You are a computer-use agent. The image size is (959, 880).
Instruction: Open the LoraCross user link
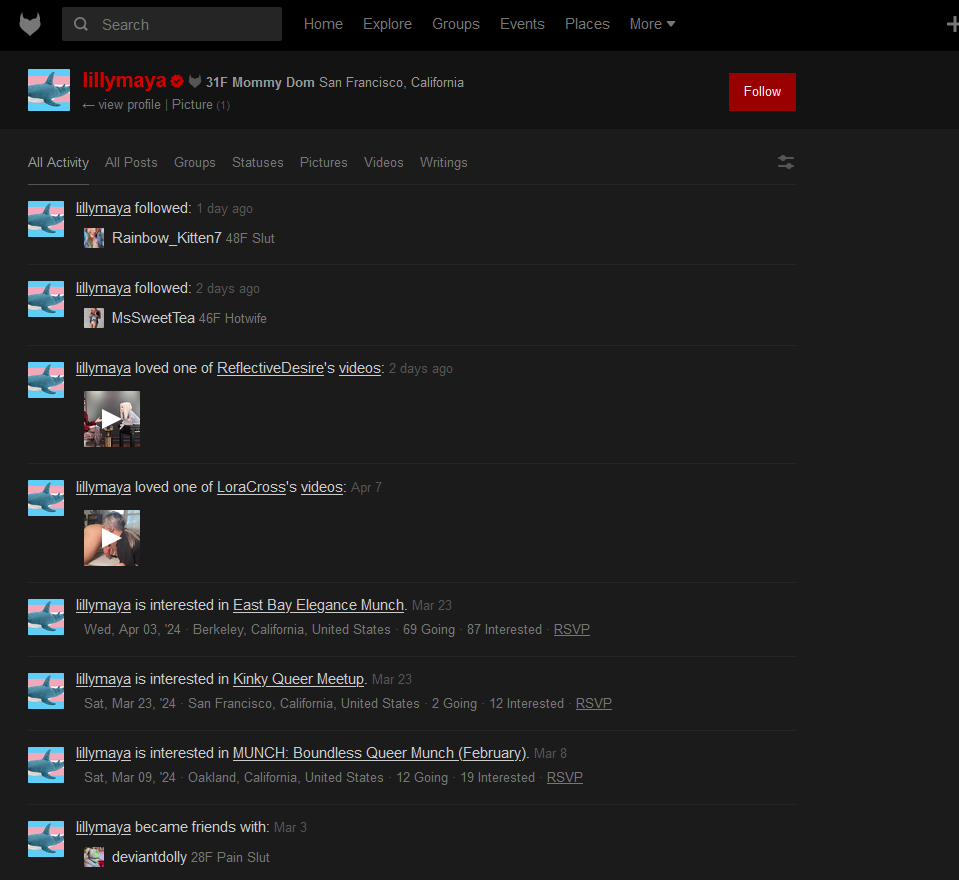point(251,487)
